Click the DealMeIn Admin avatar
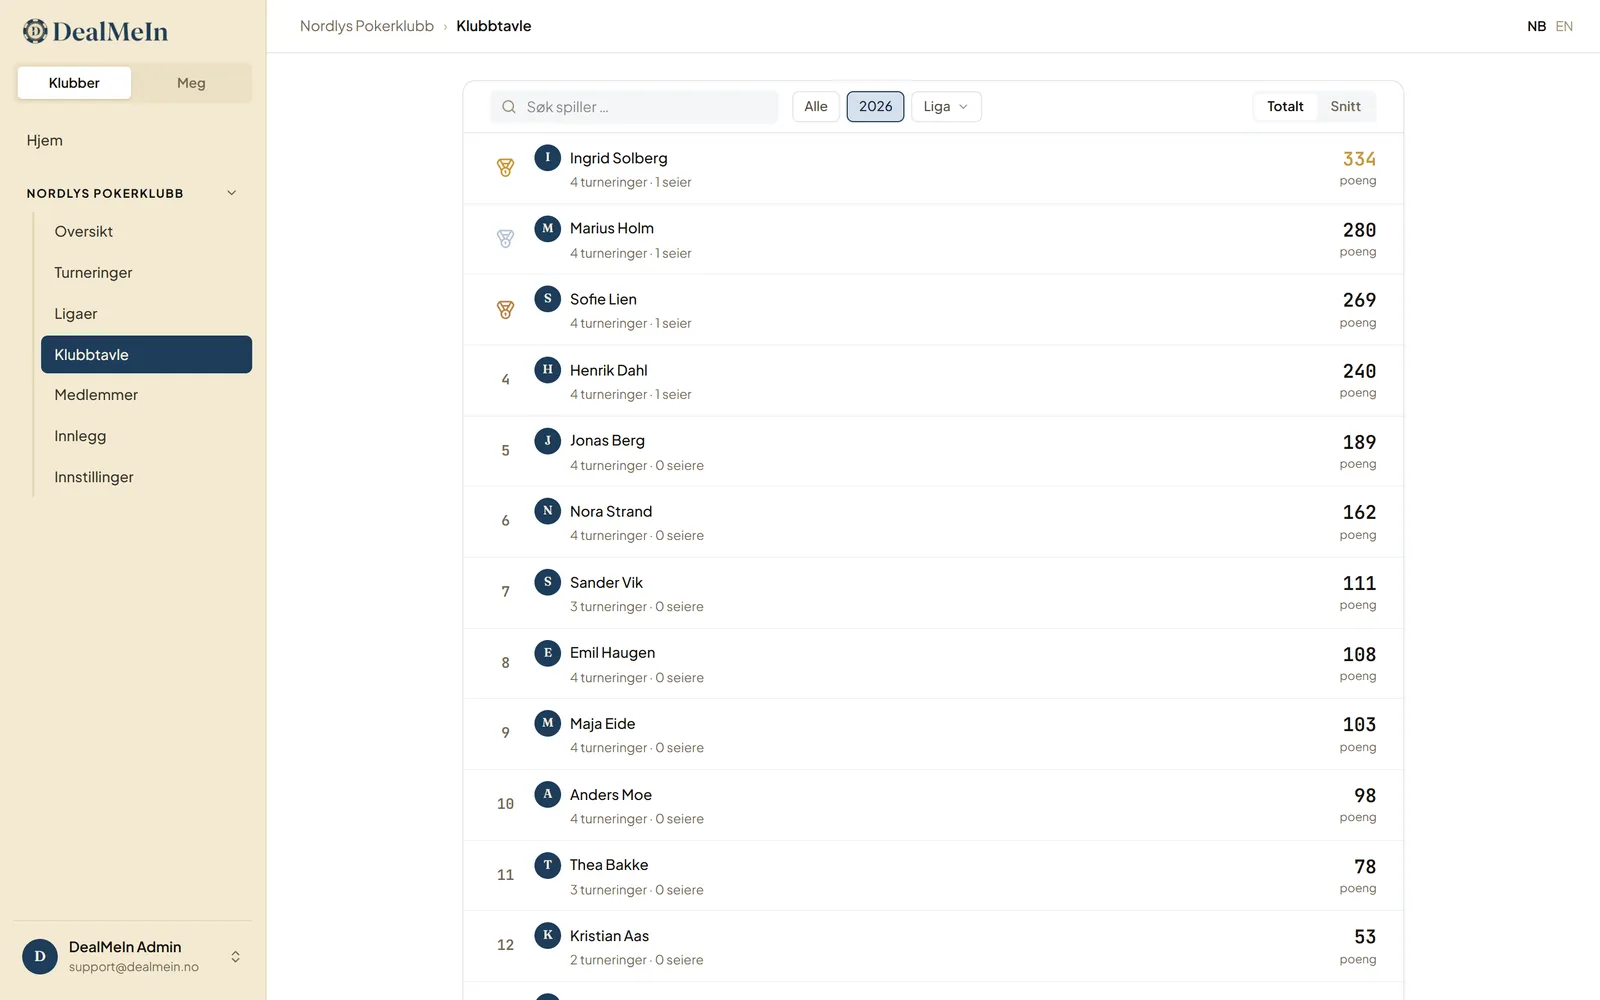This screenshot has height=1000, width=1600. click(x=40, y=956)
